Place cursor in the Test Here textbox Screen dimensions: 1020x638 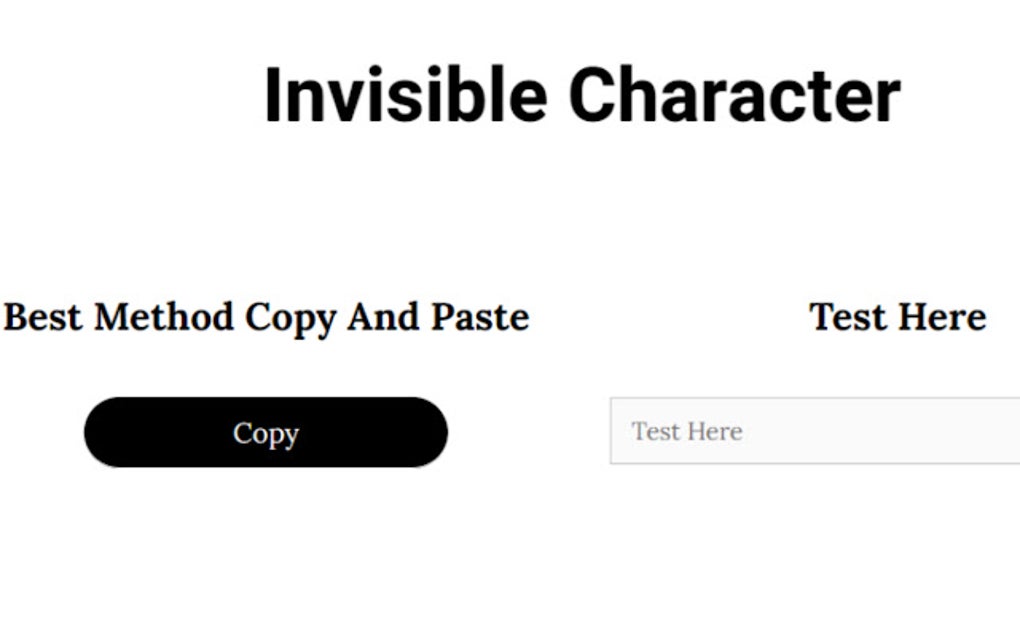(x=814, y=431)
